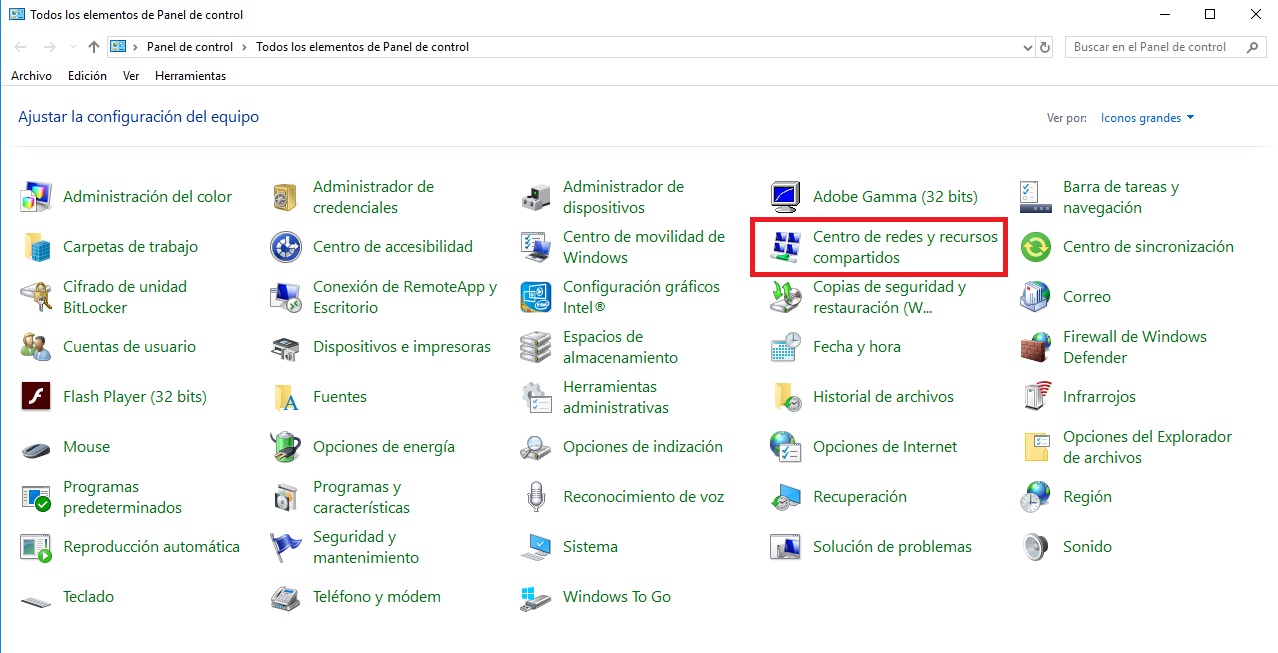This screenshot has height=653, width=1278.
Task: Click the Herramientas administrativas icon
Action: click(x=536, y=397)
